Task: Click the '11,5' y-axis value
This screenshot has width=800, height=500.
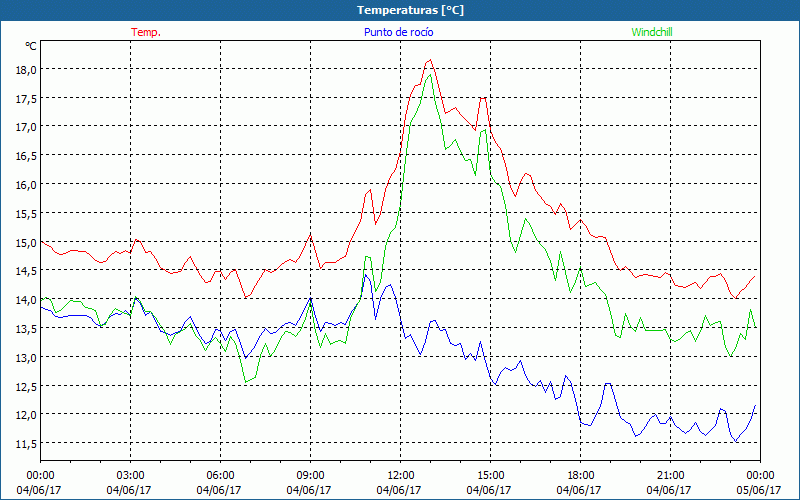Action: (x=26, y=444)
